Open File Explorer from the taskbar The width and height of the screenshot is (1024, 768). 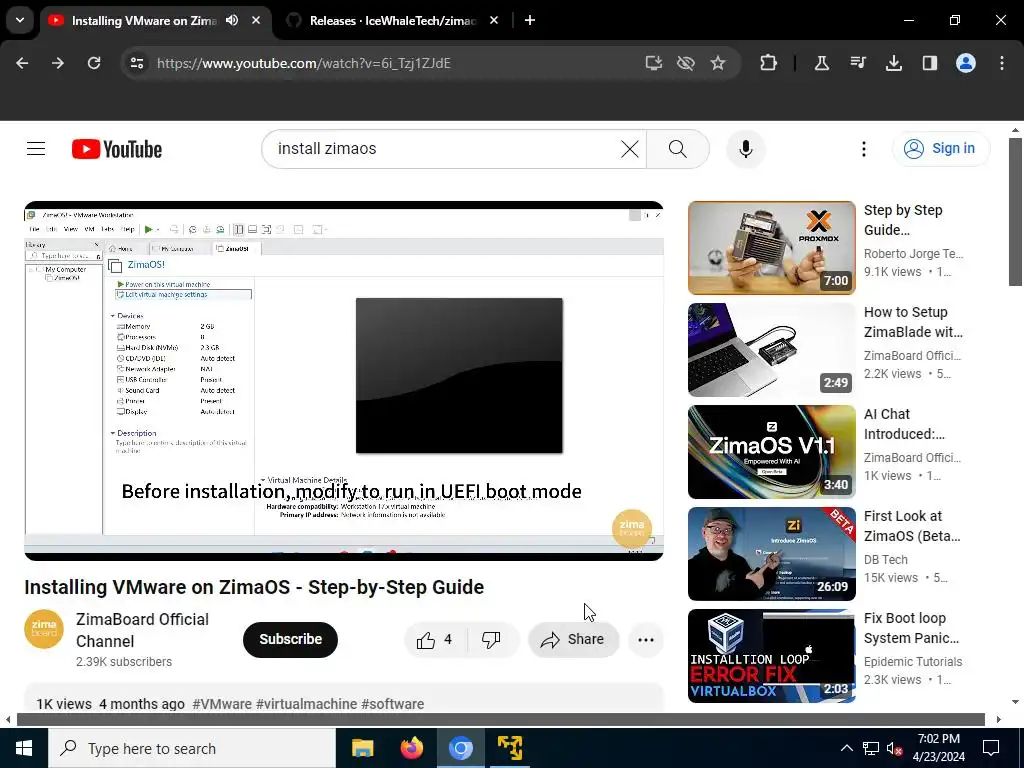pyautogui.click(x=362, y=748)
